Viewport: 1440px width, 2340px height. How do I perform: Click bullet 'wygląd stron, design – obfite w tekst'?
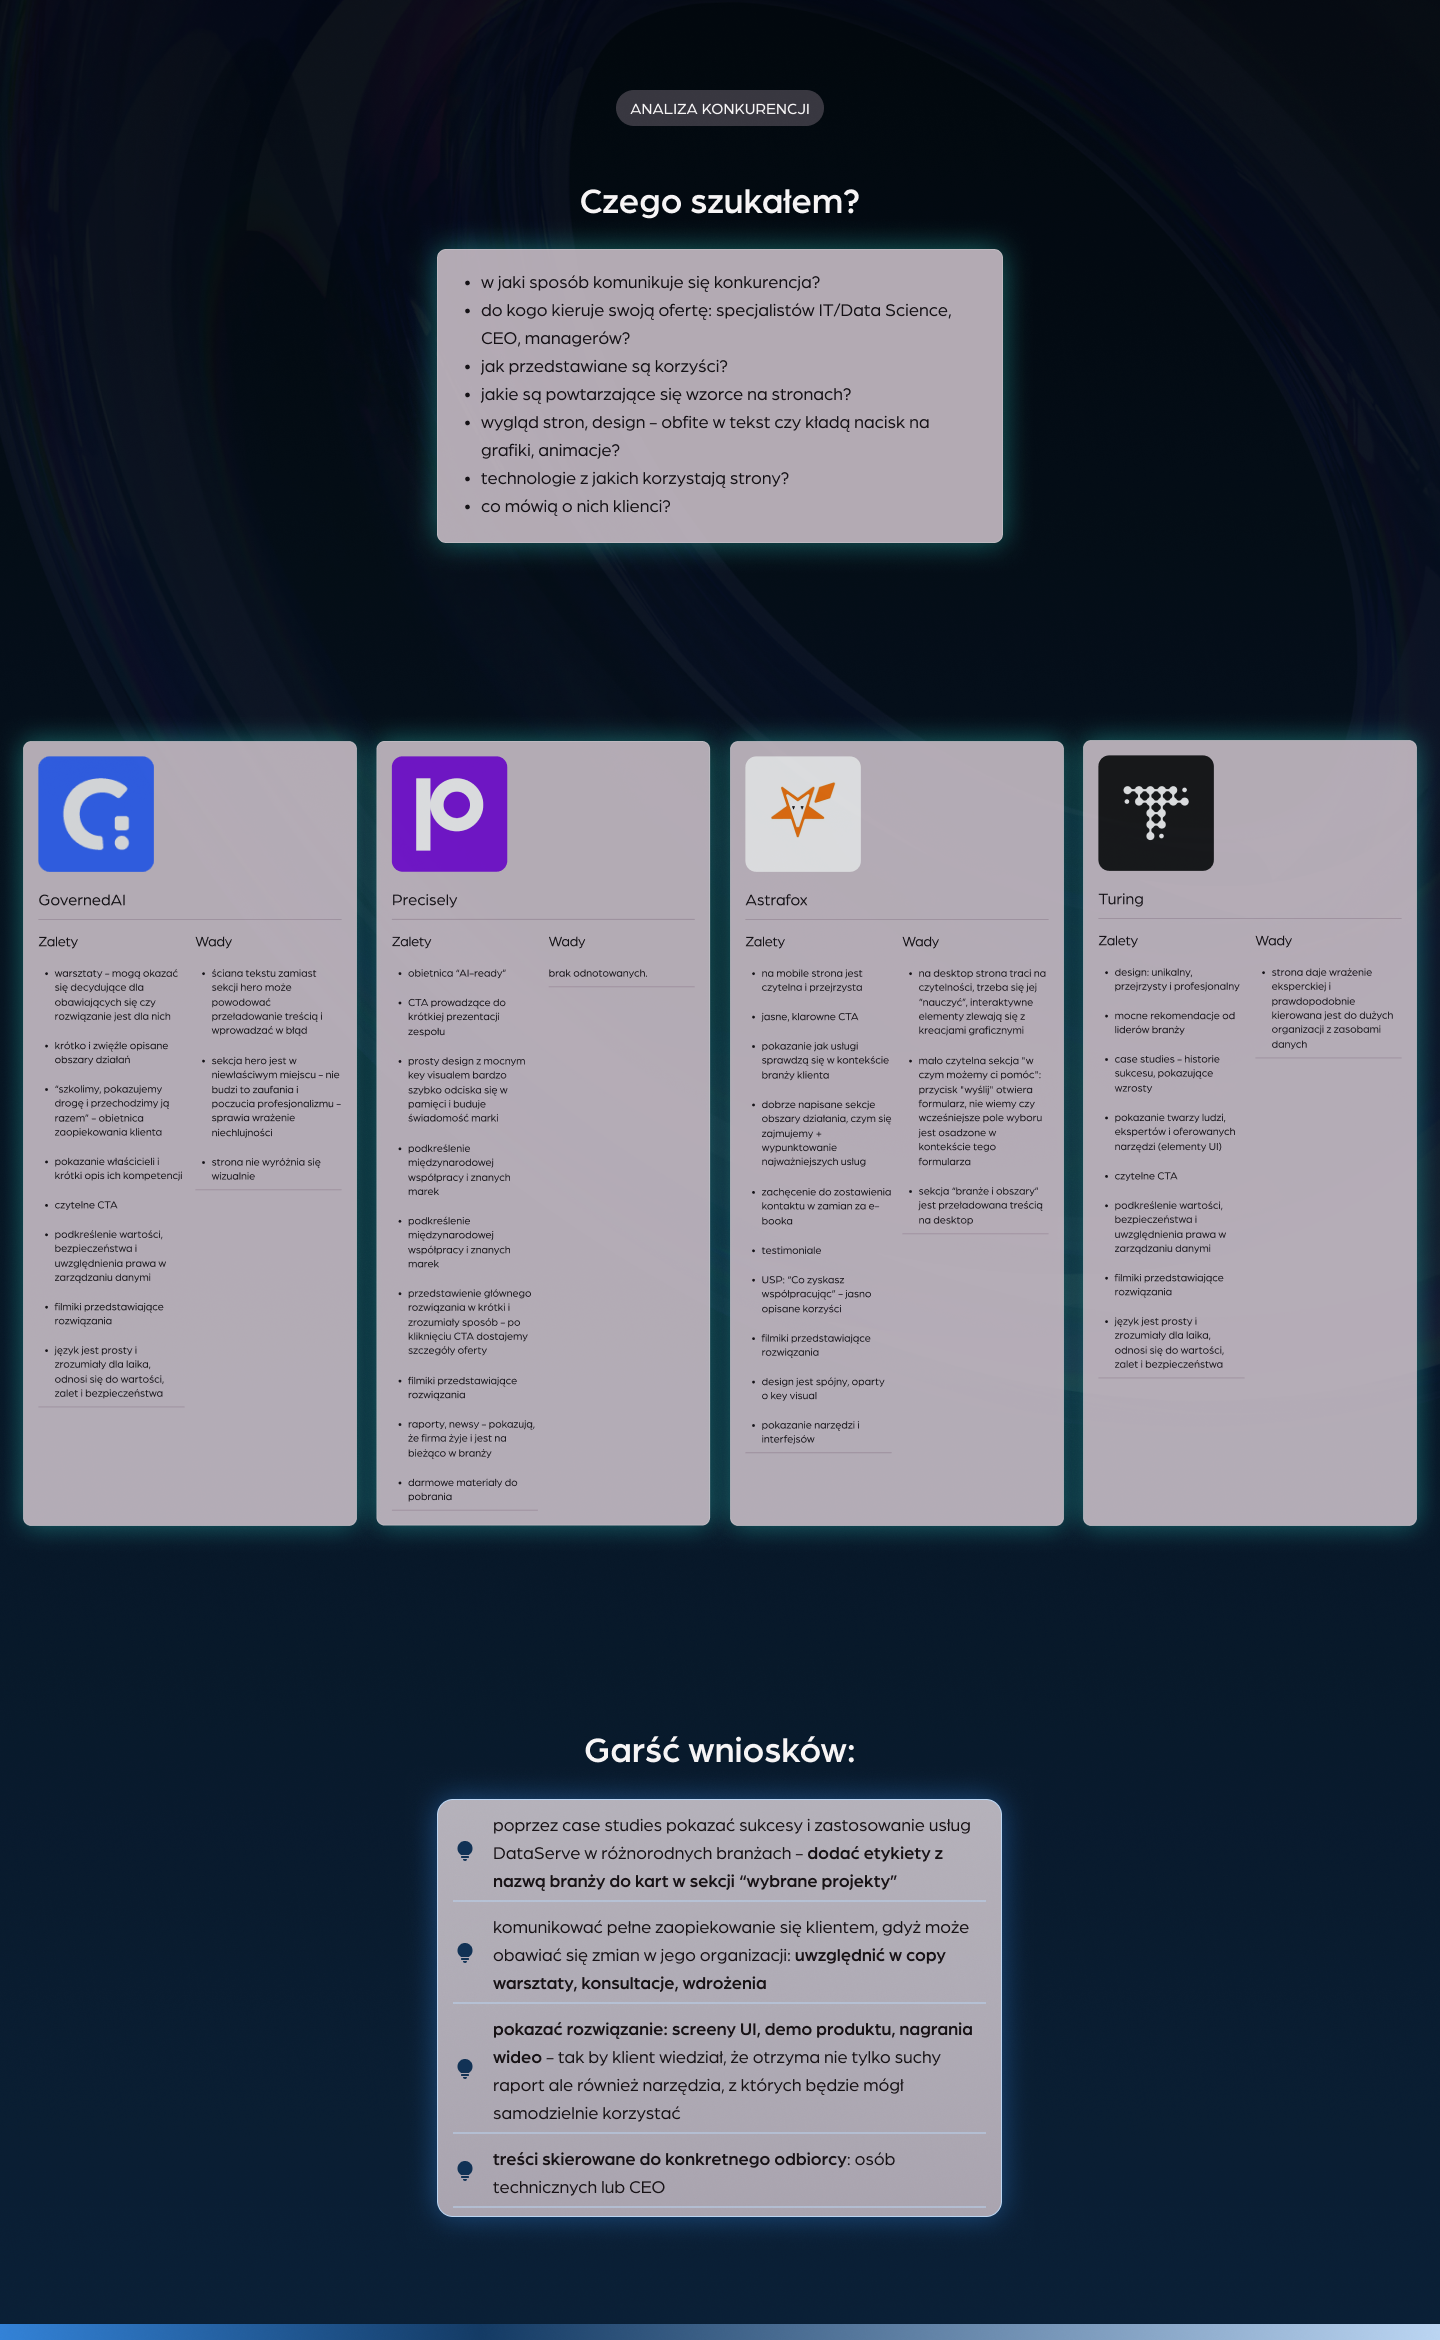705,436
